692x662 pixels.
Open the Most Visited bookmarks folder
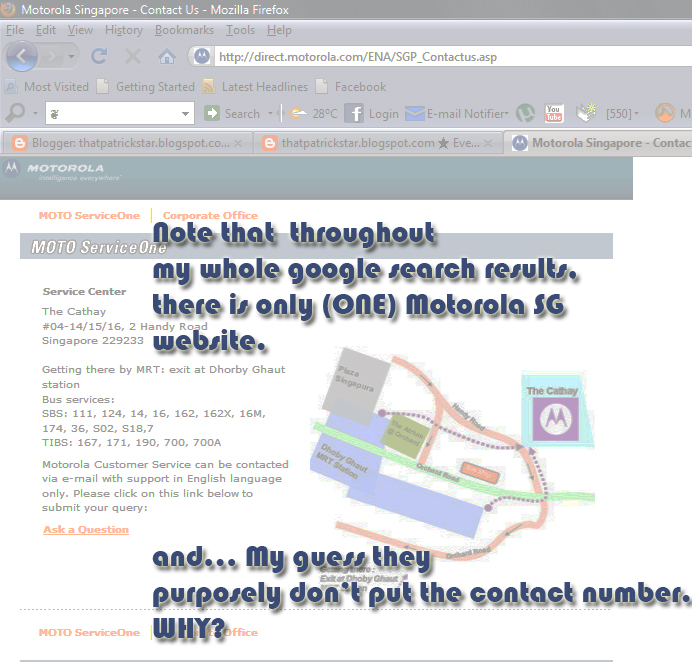[x=47, y=87]
